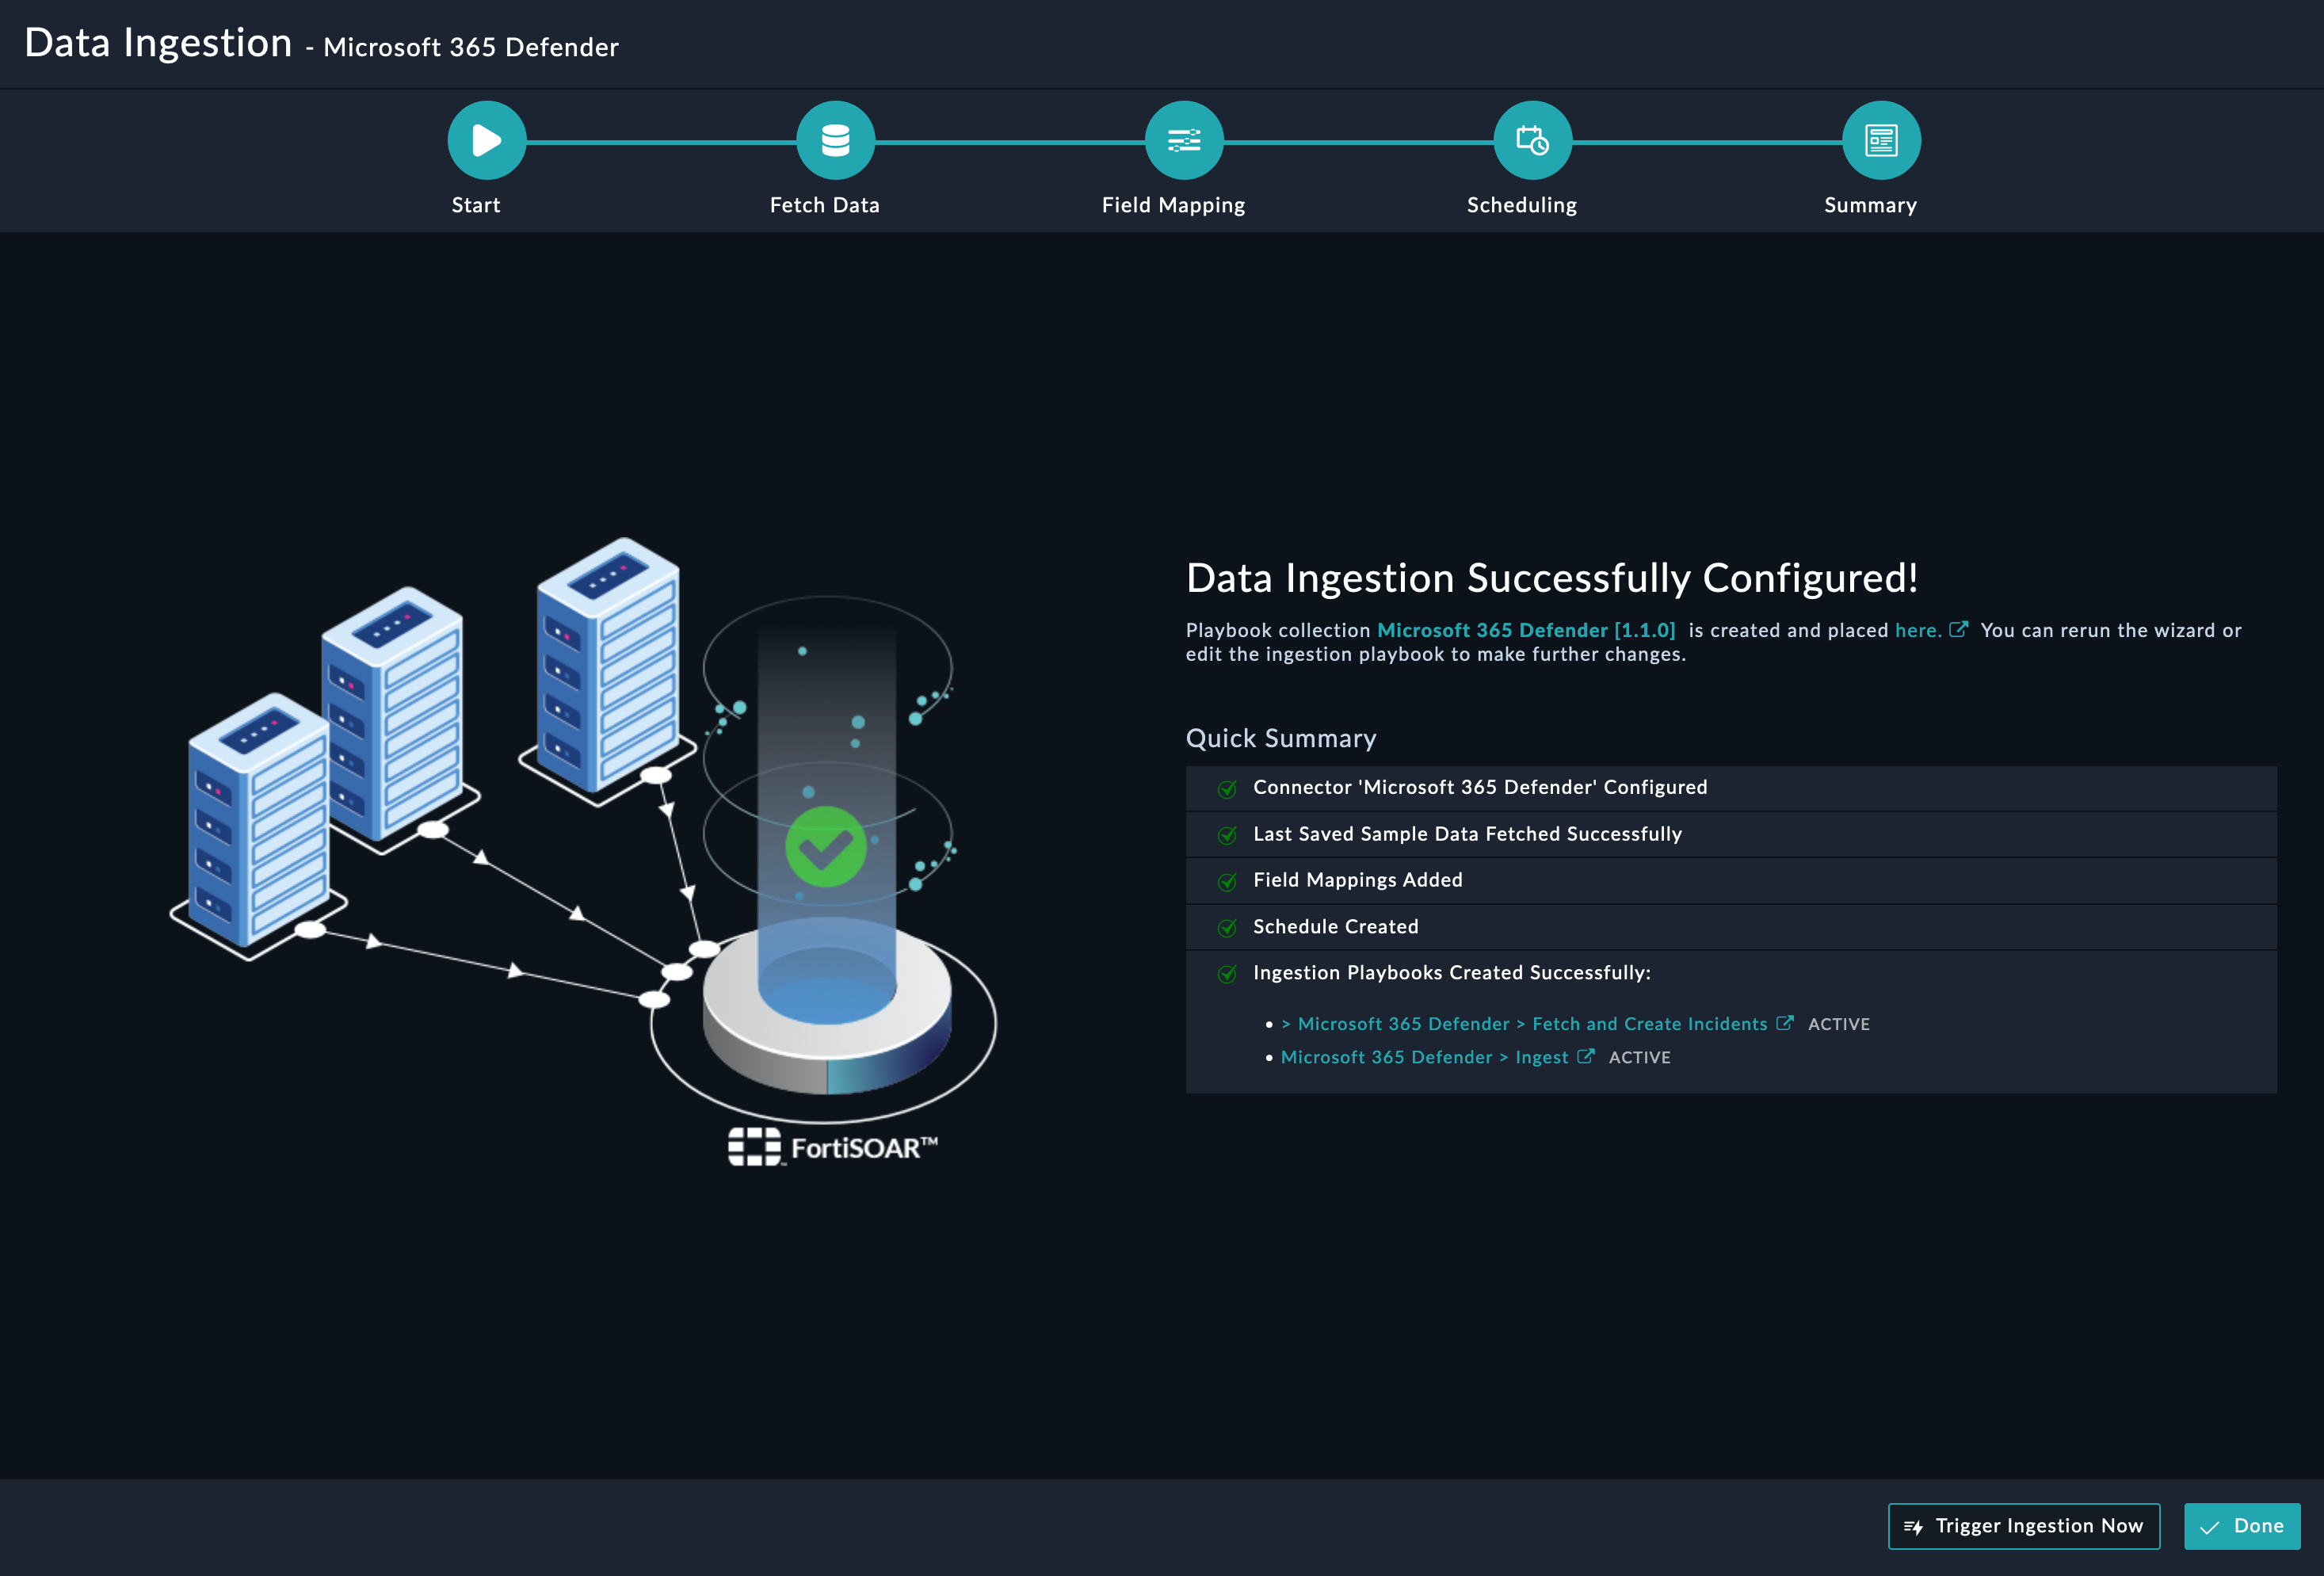Open external link icon next to 'here.'
Screen dimensions: 2324x1576
[1958, 630]
